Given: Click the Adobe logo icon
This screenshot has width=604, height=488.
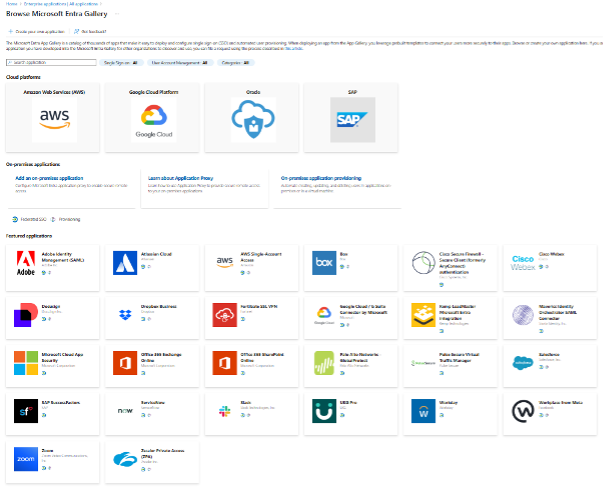Looking at the screenshot, I should (x=26, y=263).
